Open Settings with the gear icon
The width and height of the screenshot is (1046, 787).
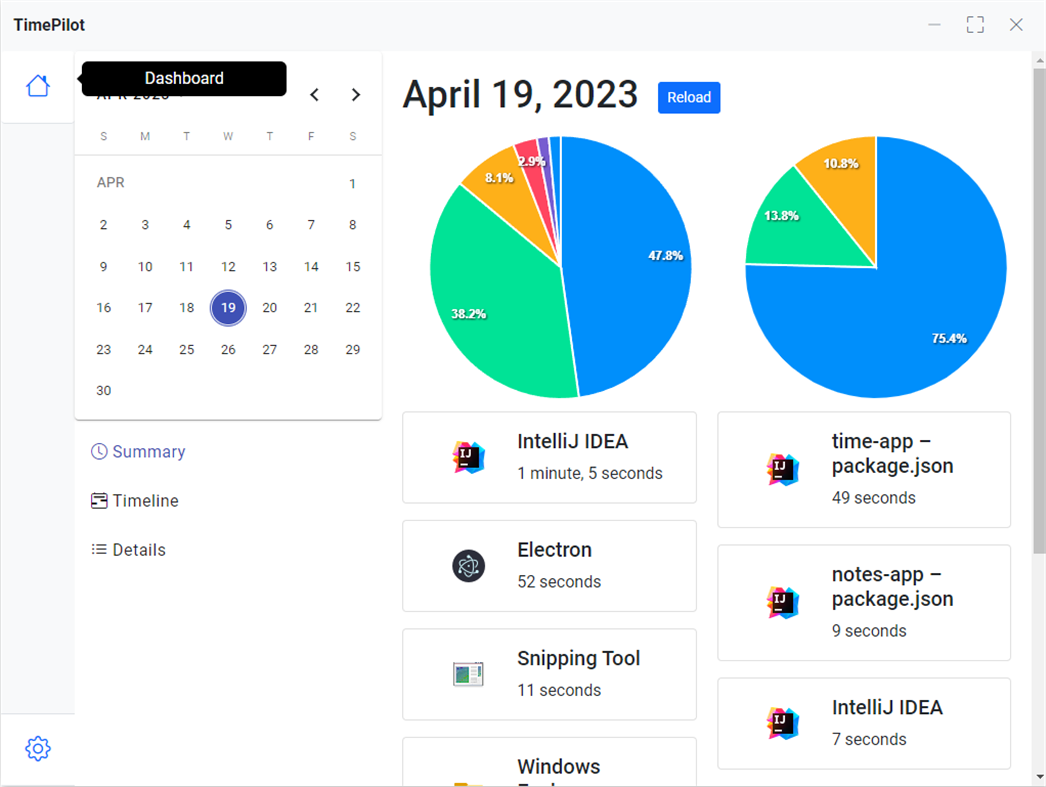(37, 748)
